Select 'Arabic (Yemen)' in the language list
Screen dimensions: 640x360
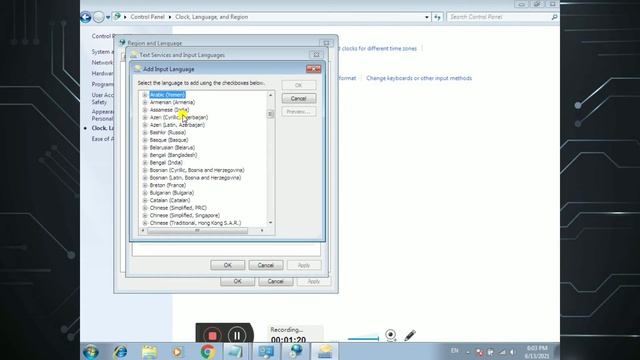[167, 95]
